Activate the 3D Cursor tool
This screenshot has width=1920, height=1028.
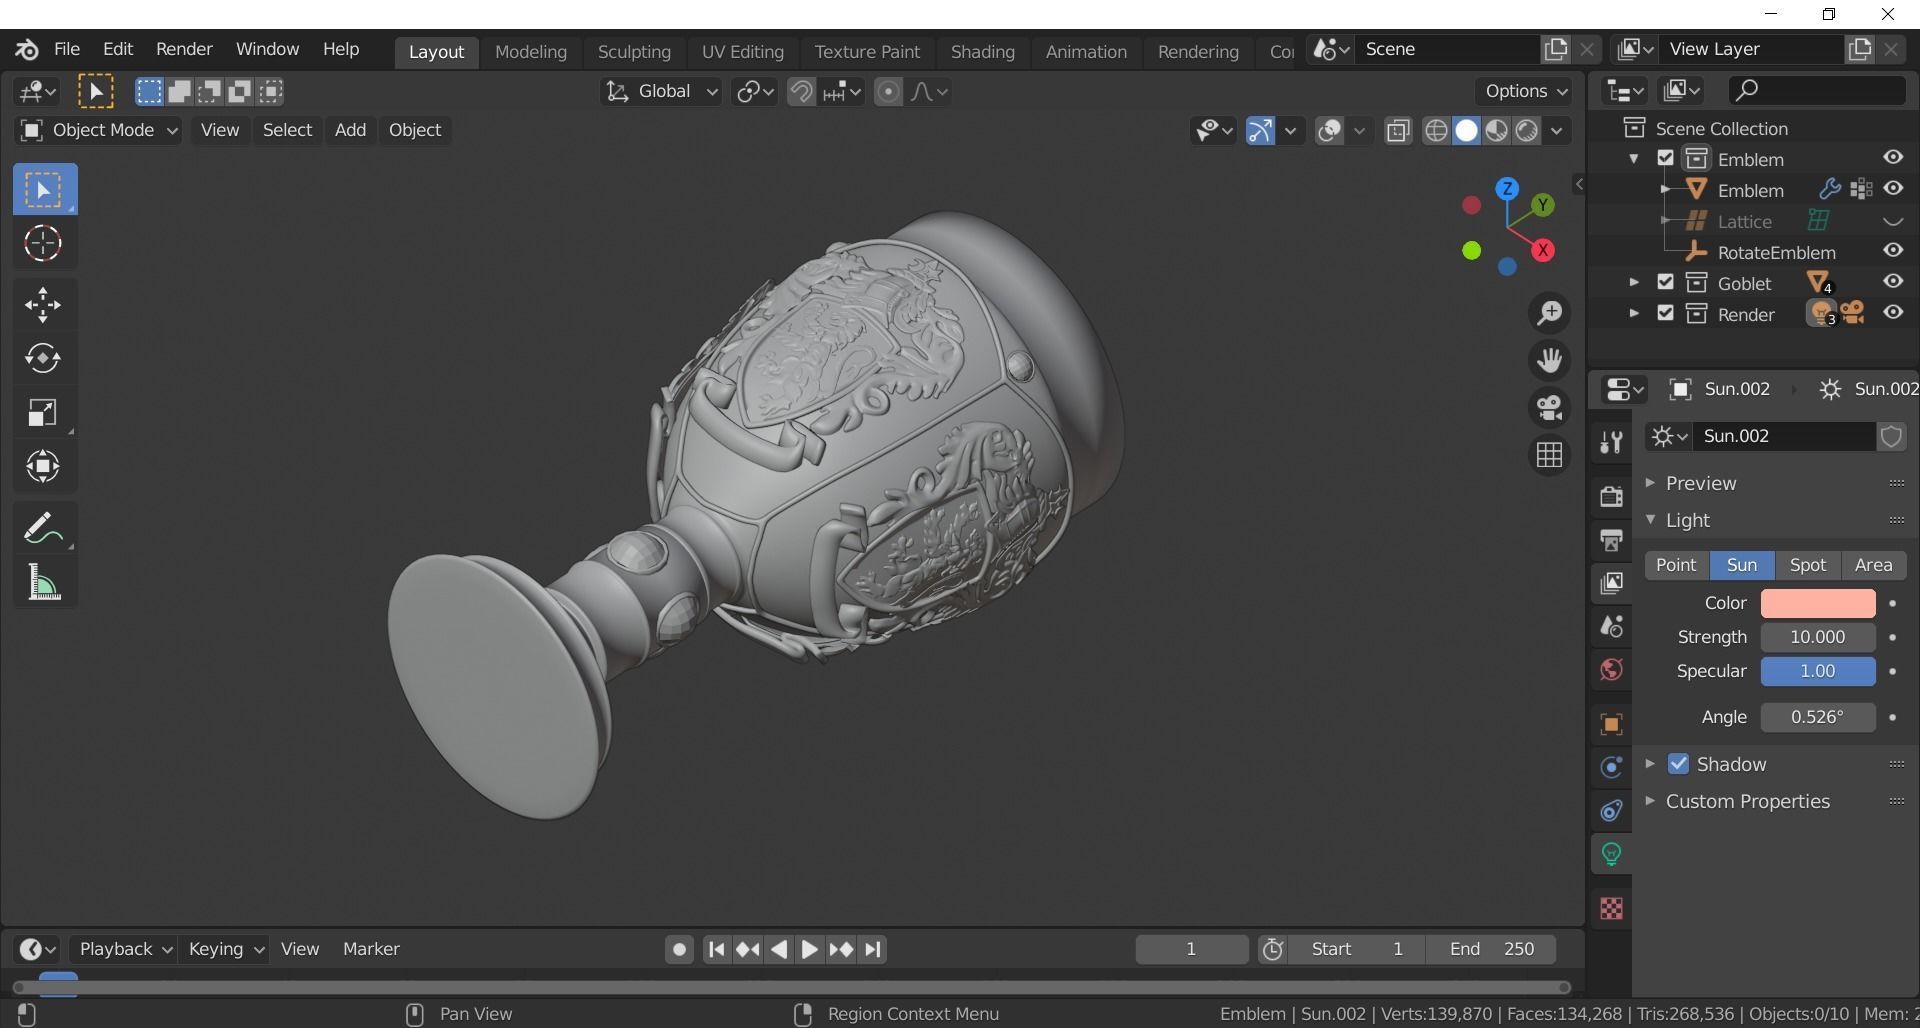click(43, 243)
